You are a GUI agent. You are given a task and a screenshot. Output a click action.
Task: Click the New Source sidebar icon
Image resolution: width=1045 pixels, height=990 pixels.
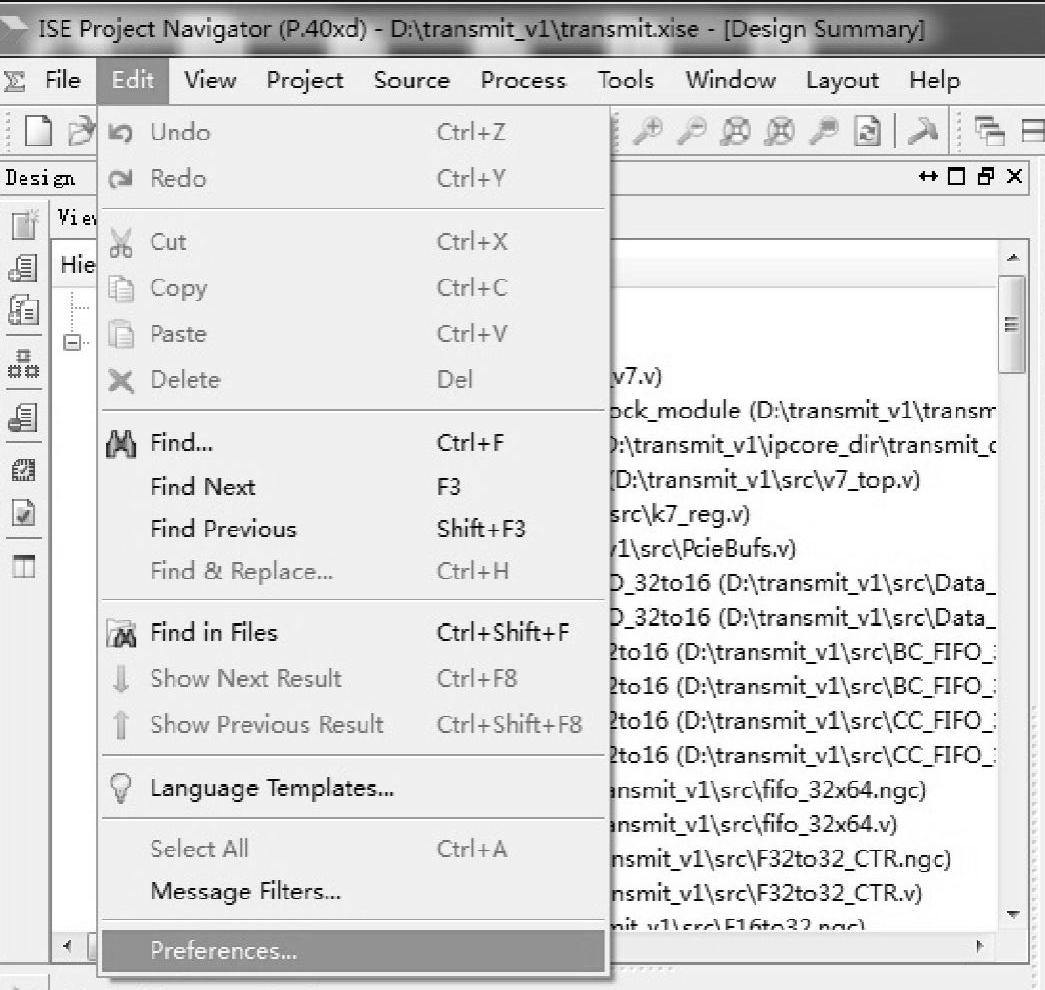tap(24, 224)
